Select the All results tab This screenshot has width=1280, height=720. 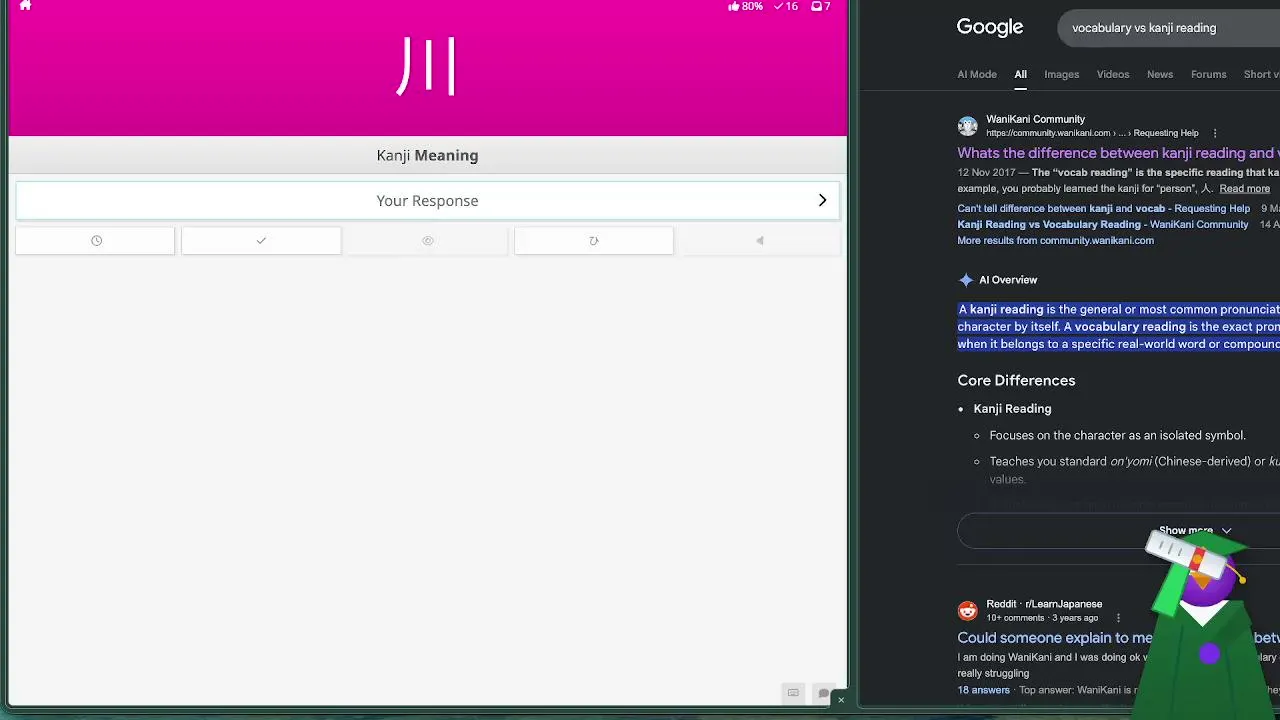click(x=1020, y=74)
